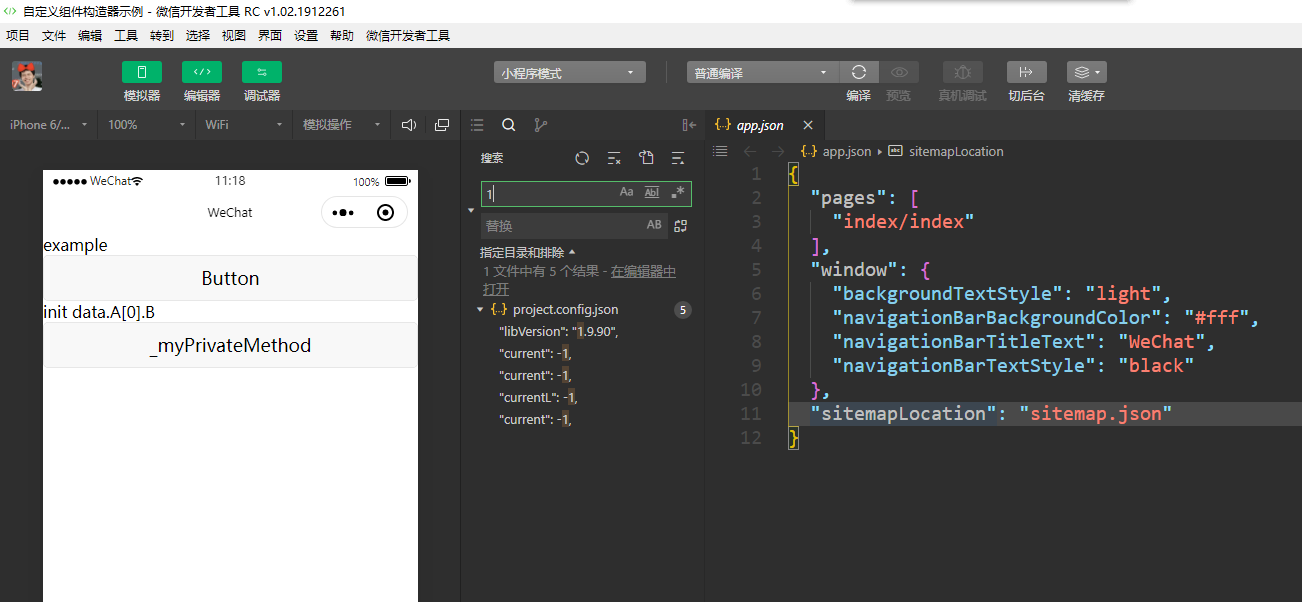
Task: Collapse project.config.json search results
Action: pyautogui.click(x=481, y=310)
